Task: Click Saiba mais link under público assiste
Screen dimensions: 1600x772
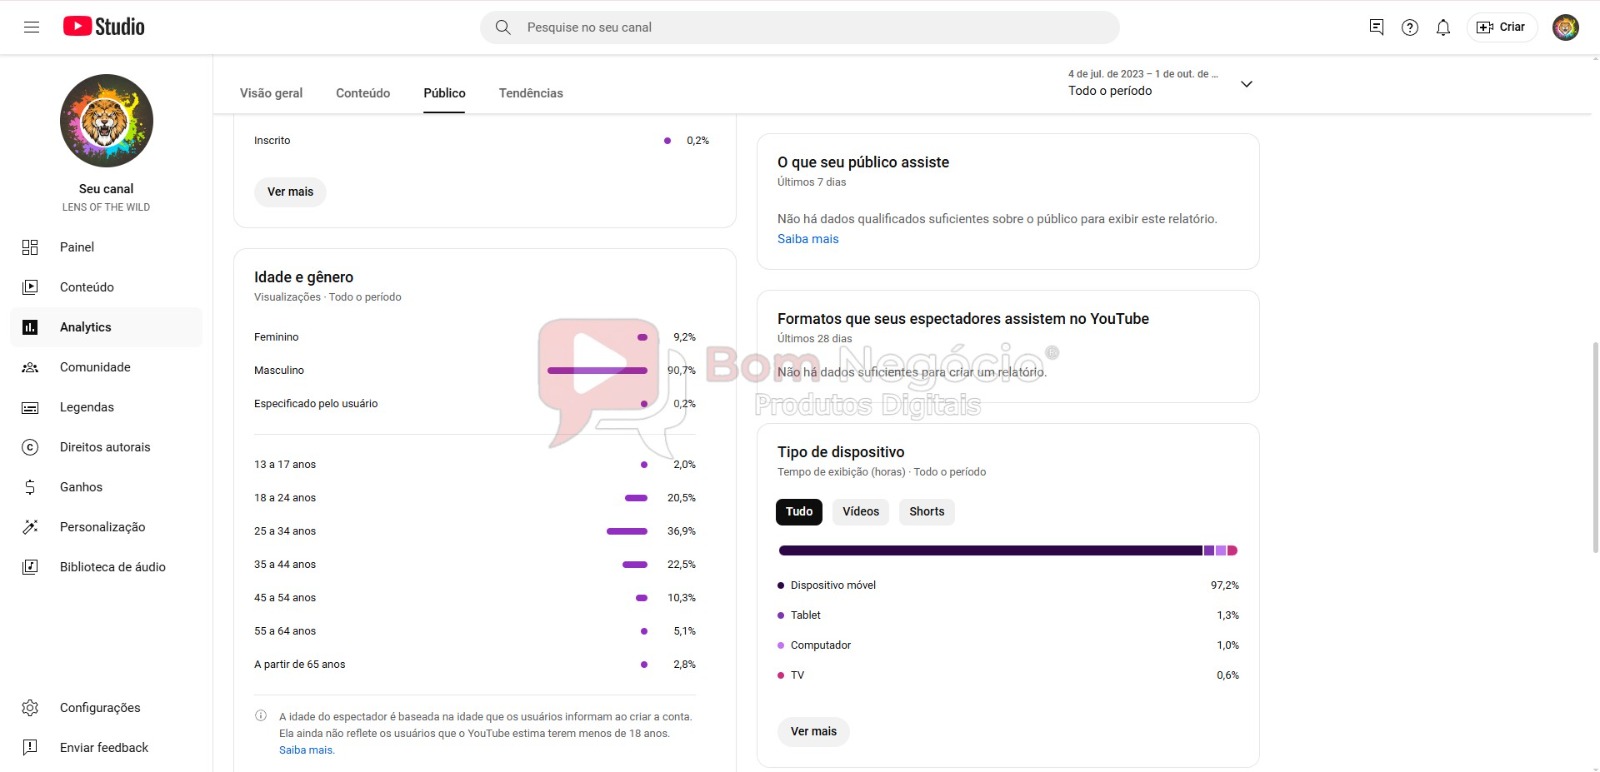Action: point(808,239)
